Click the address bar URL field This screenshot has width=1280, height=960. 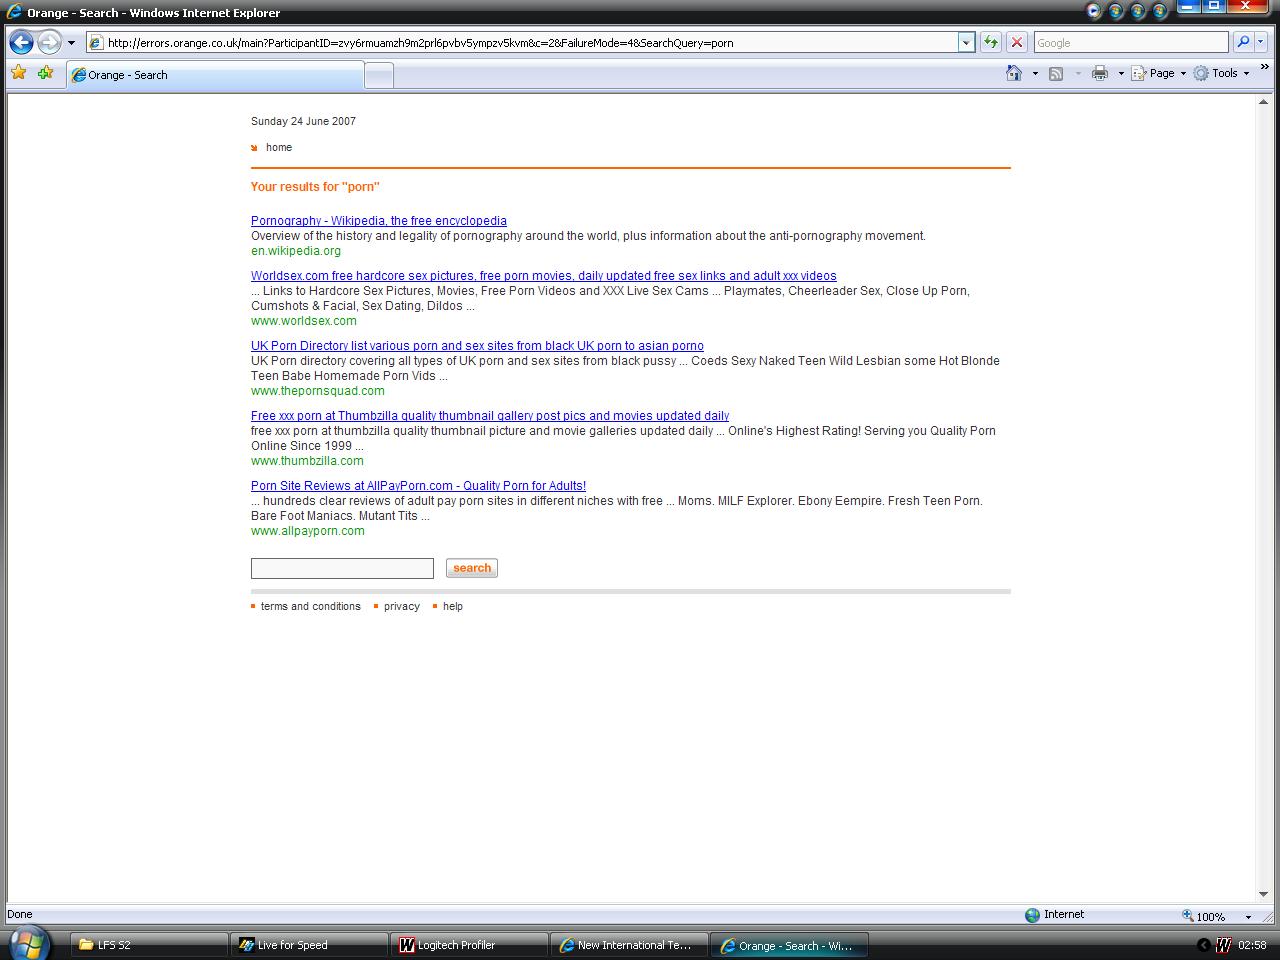pyautogui.click(x=521, y=42)
